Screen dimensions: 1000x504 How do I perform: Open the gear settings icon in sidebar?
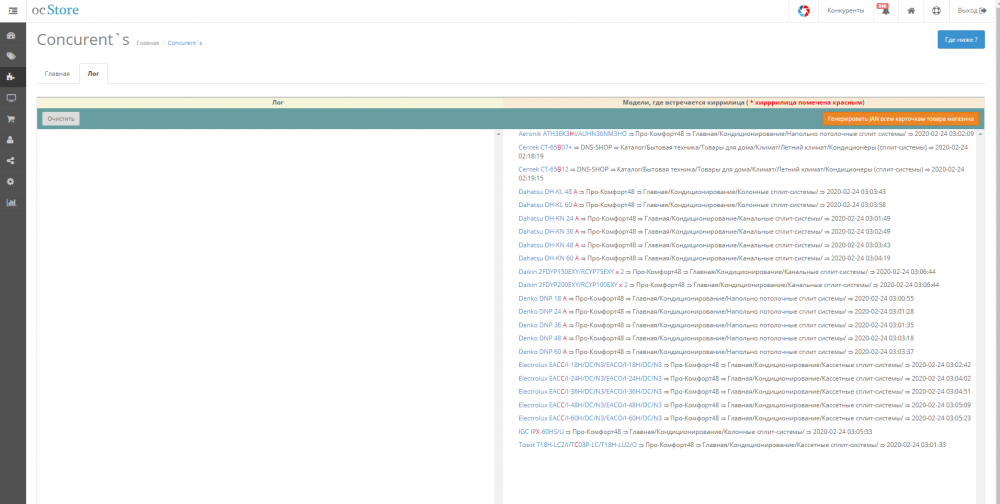(11, 182)
